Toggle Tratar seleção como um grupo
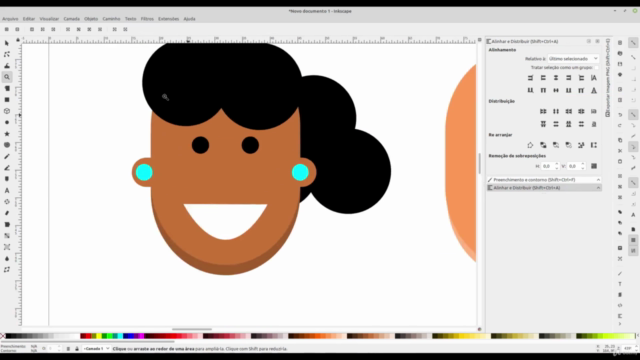 [596, 67]
